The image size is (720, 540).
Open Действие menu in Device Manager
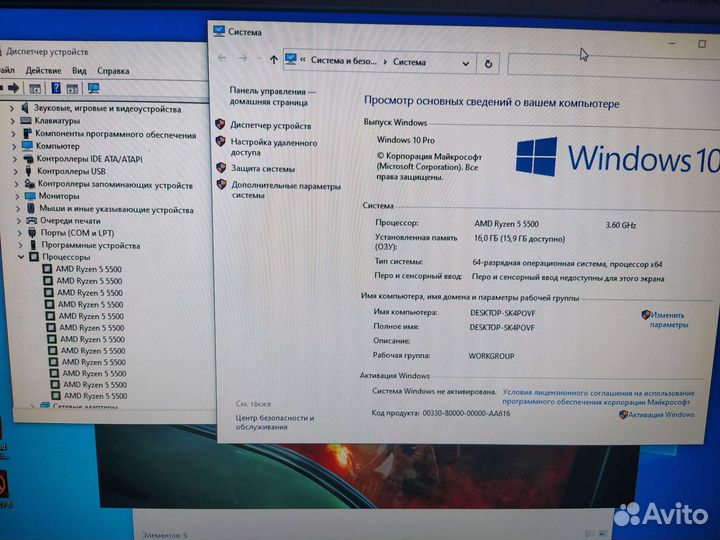tap(44, 71)
